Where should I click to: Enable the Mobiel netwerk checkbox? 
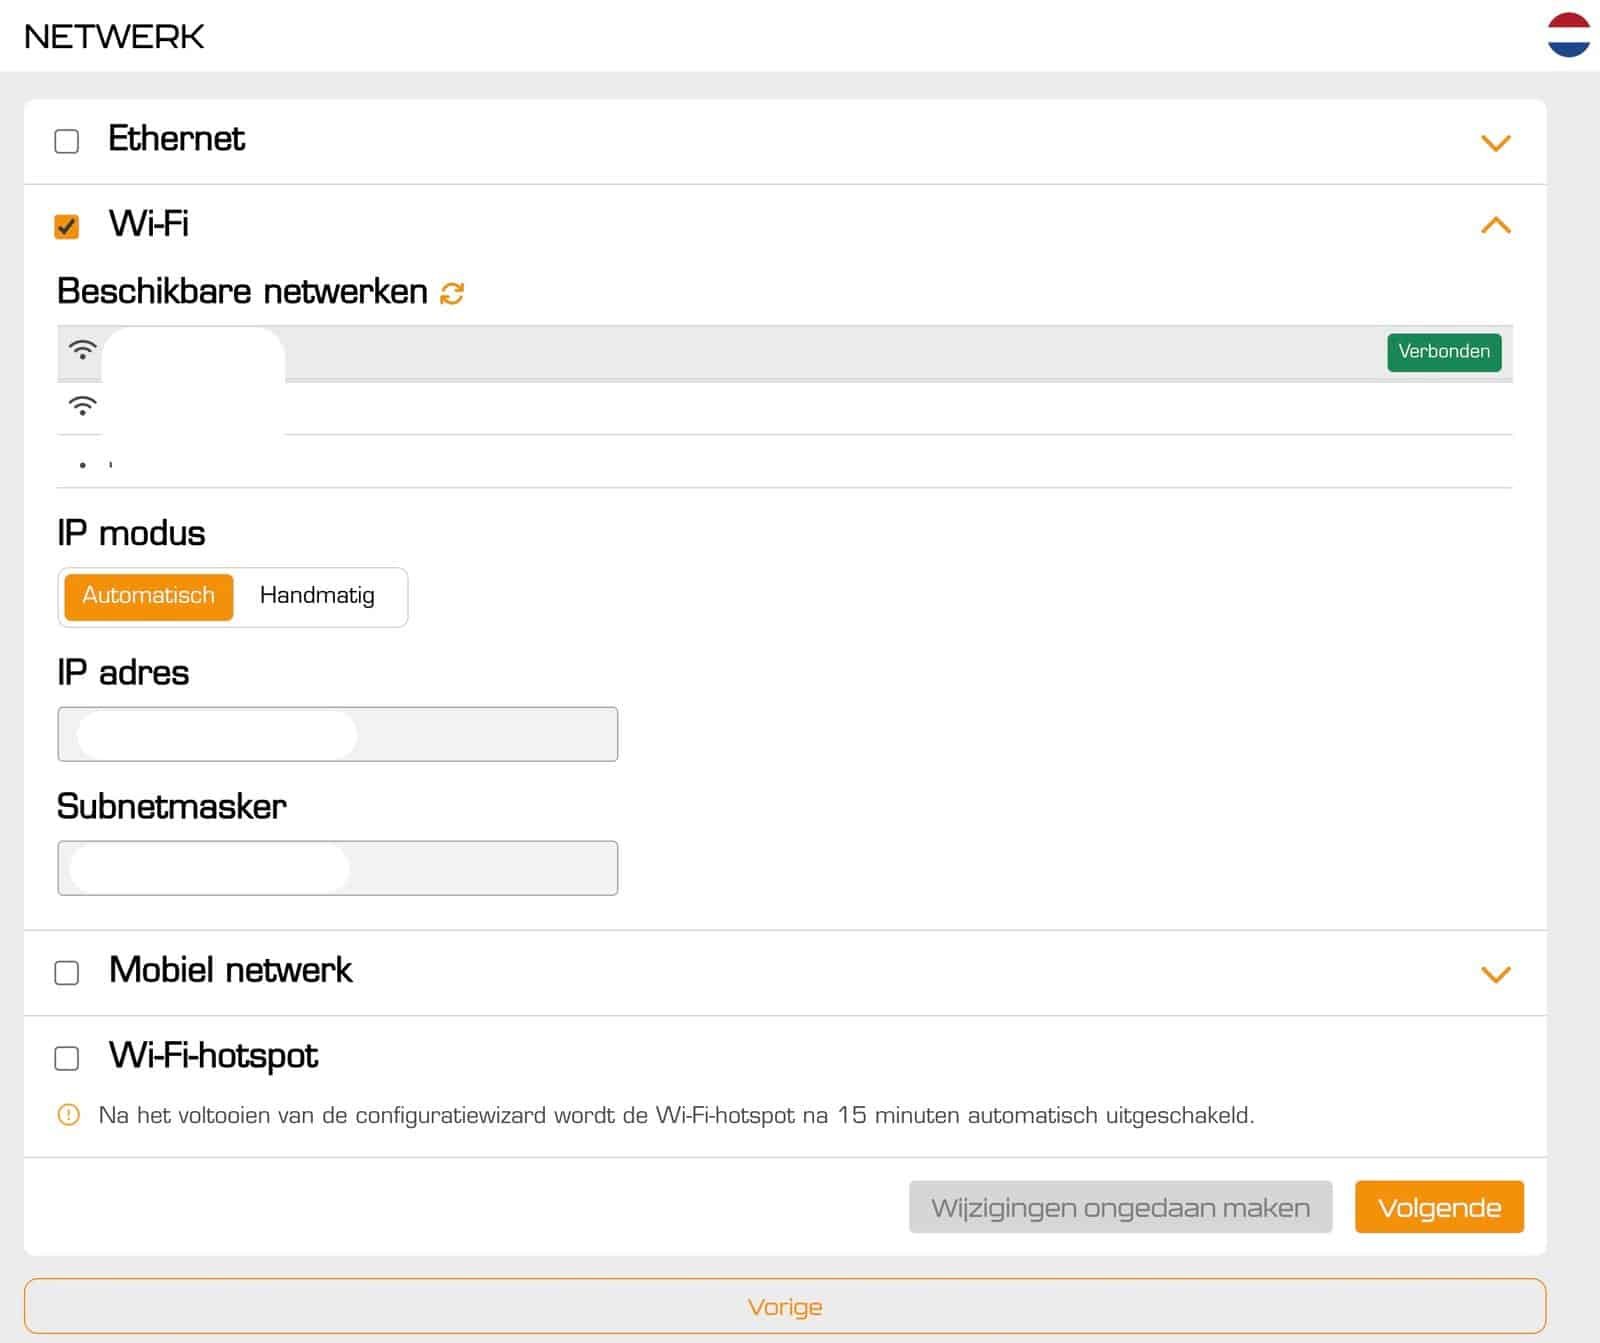pos(67,972)
